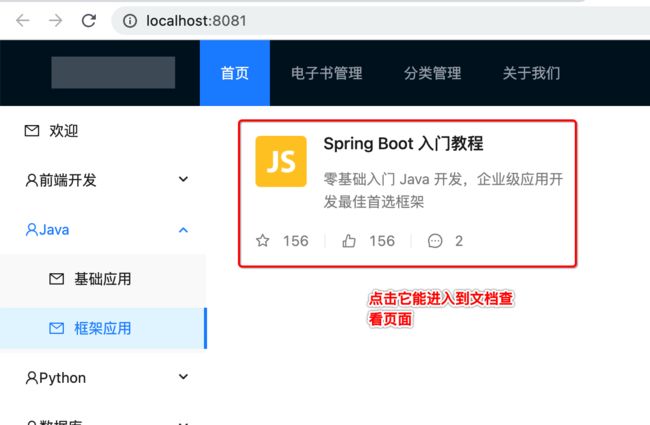650x425 pixels.
Task: Click the Python sidebar label
Action: tap(63, 378)
